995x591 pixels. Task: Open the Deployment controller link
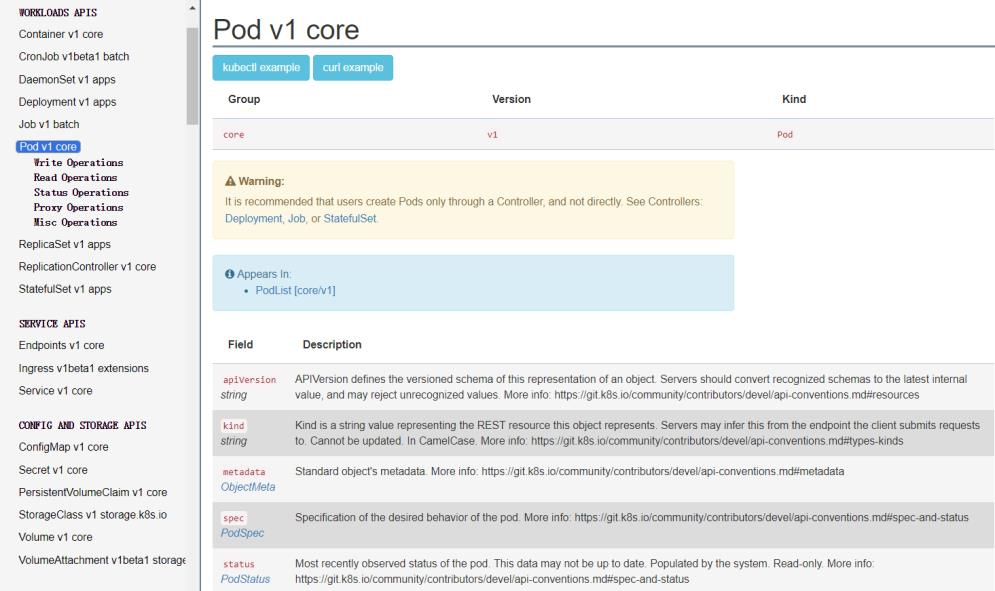[253, 218]
